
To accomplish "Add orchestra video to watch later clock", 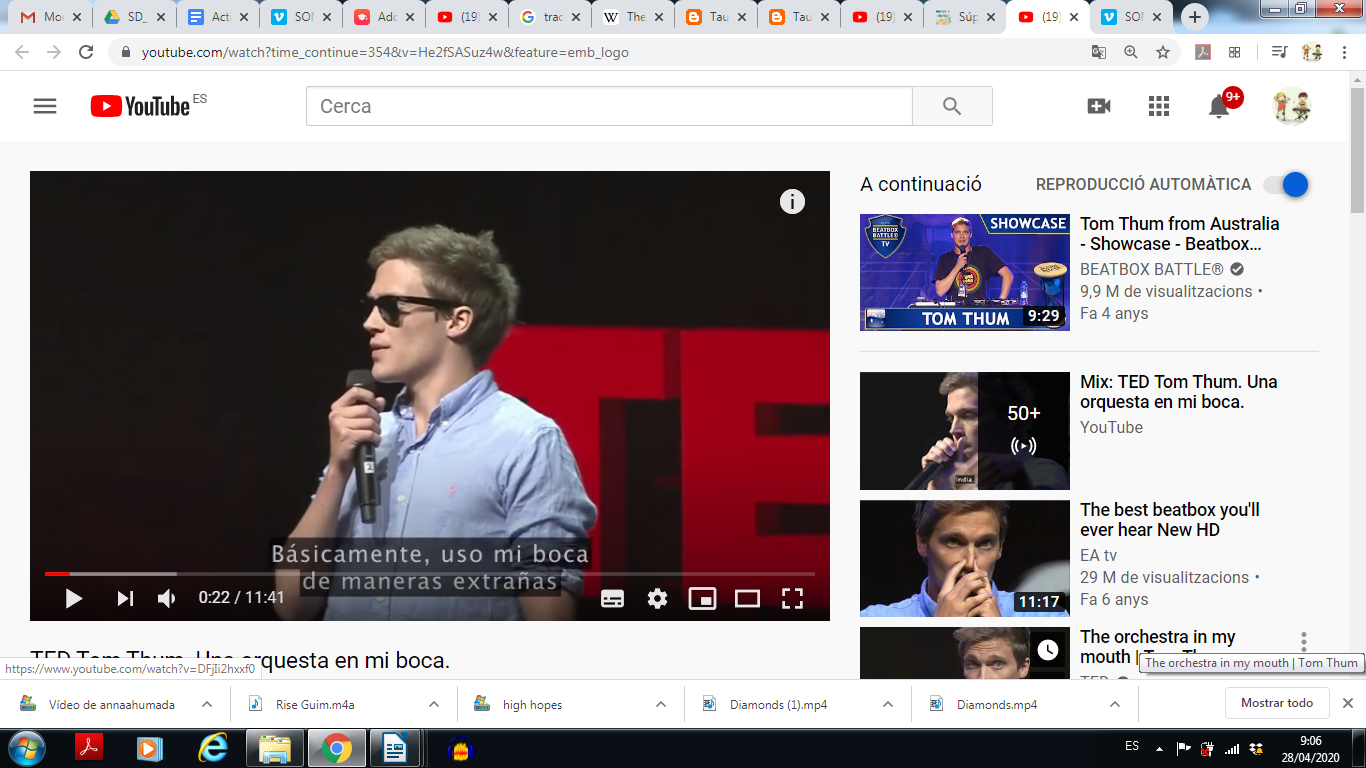I will tap(1047, 650).
